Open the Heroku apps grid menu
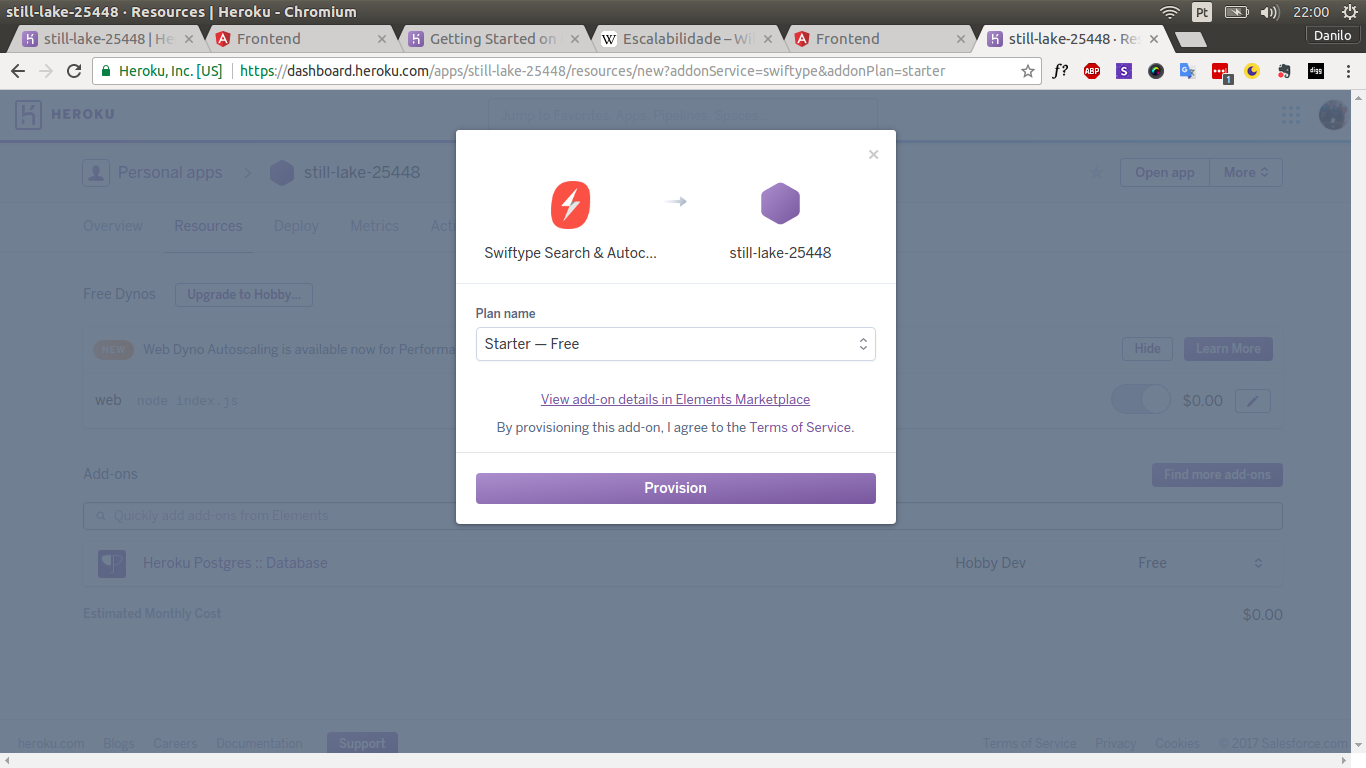The width and height of the screenshot is (1366, 768). pos(1291,115)
